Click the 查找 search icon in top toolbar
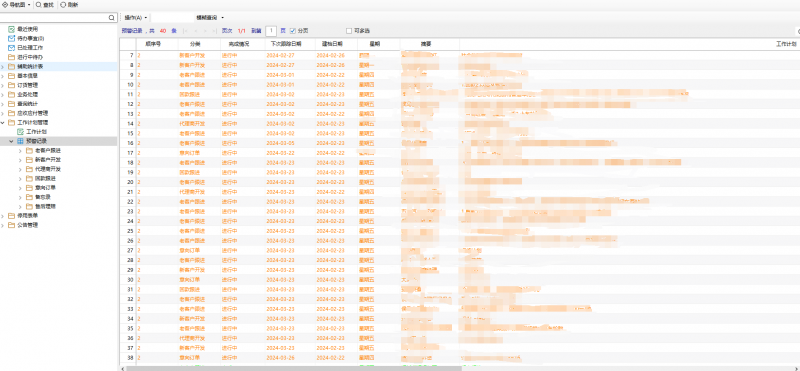The width and height of the screenshot is (800, 371). click(39, 5)
